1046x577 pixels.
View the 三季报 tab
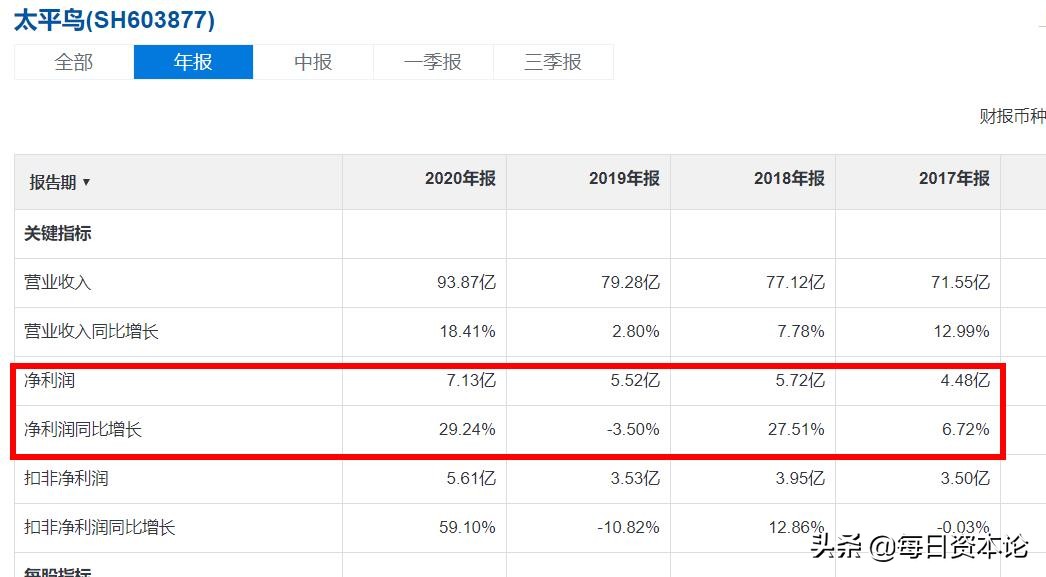(553, 61)
